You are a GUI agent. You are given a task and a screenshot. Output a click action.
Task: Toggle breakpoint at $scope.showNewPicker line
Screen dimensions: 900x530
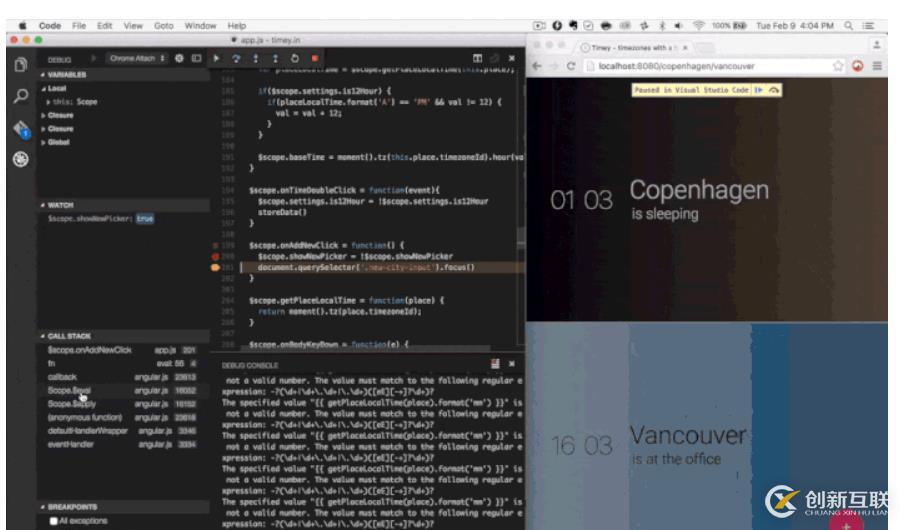(216, 256)
